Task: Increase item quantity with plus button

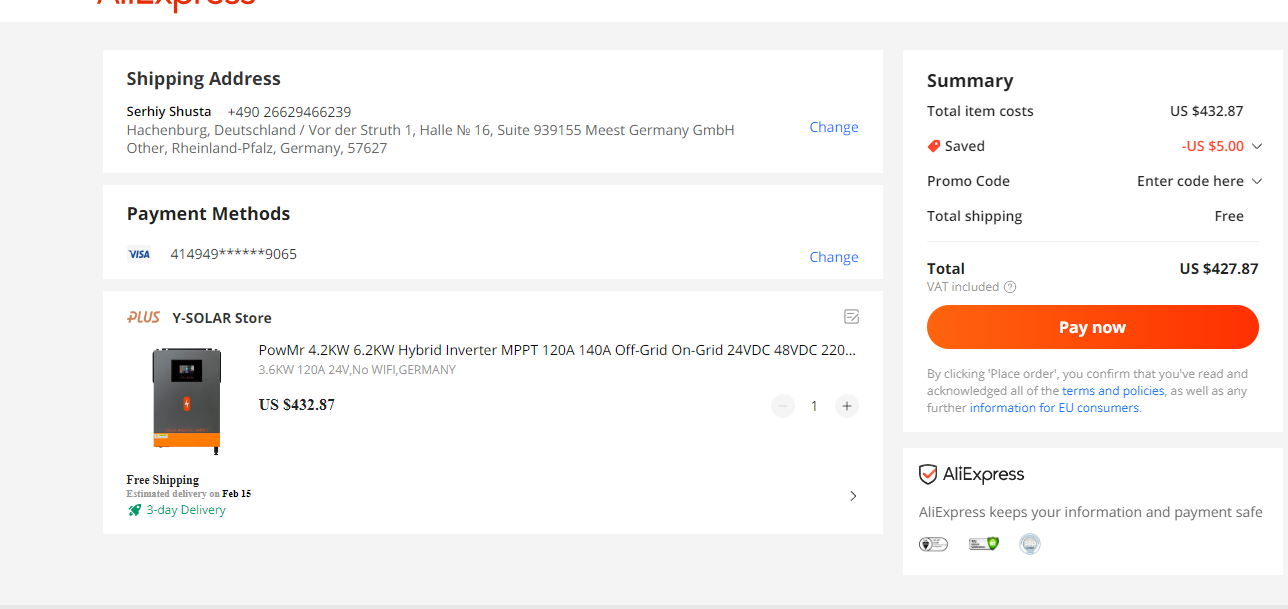Action: click(x=847, y=406)
